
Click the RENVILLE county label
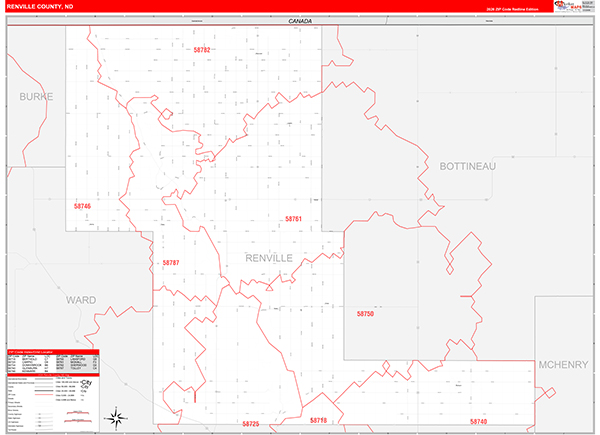click(x=269, y=258)
